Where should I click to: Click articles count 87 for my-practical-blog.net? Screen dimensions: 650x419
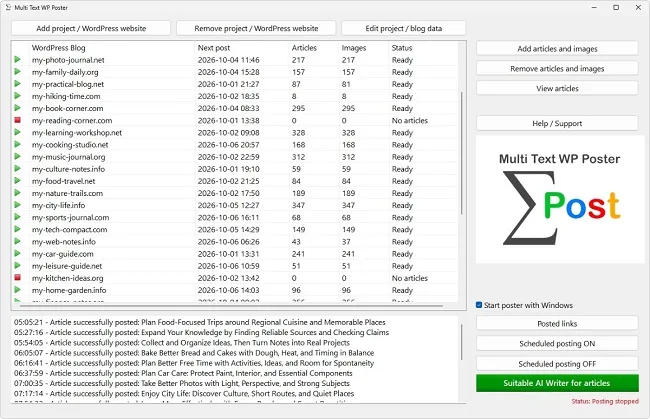click(x=296, y=84)
